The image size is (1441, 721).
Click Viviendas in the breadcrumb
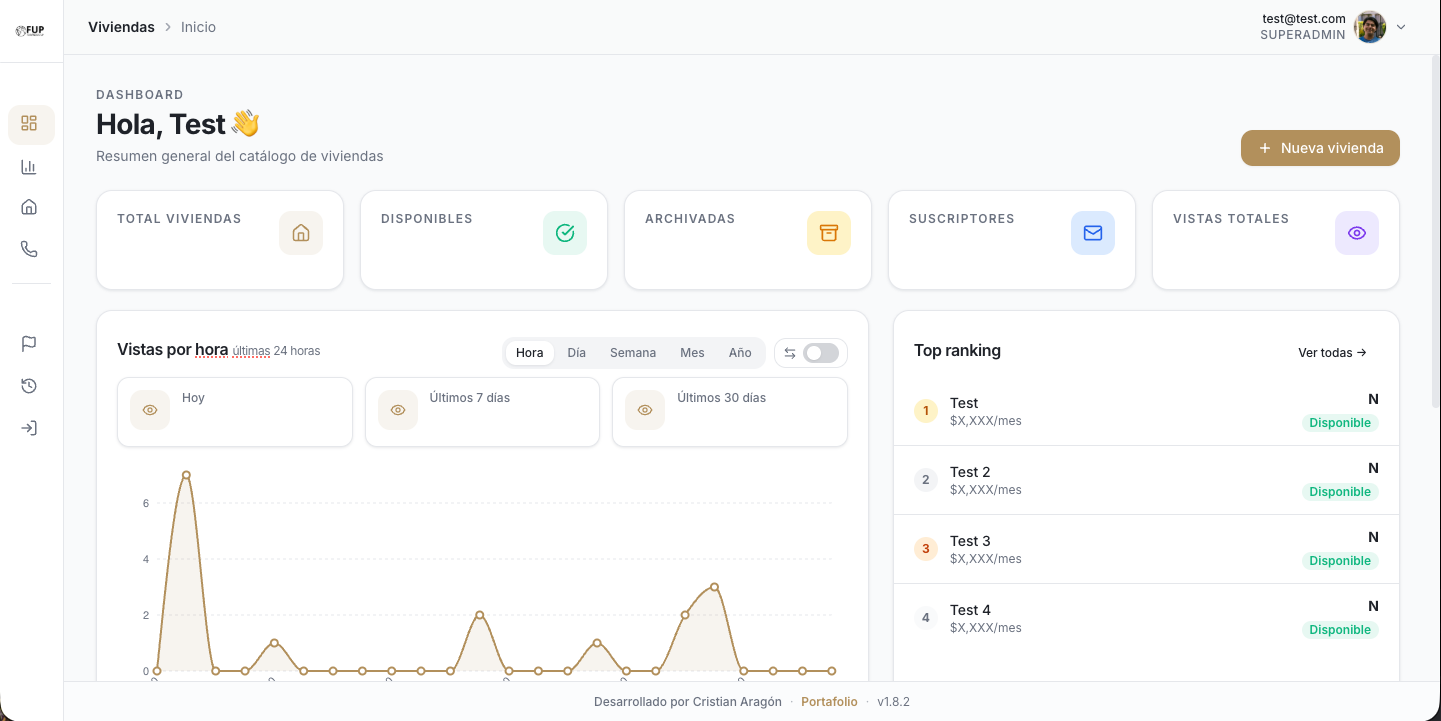[121, 27]
